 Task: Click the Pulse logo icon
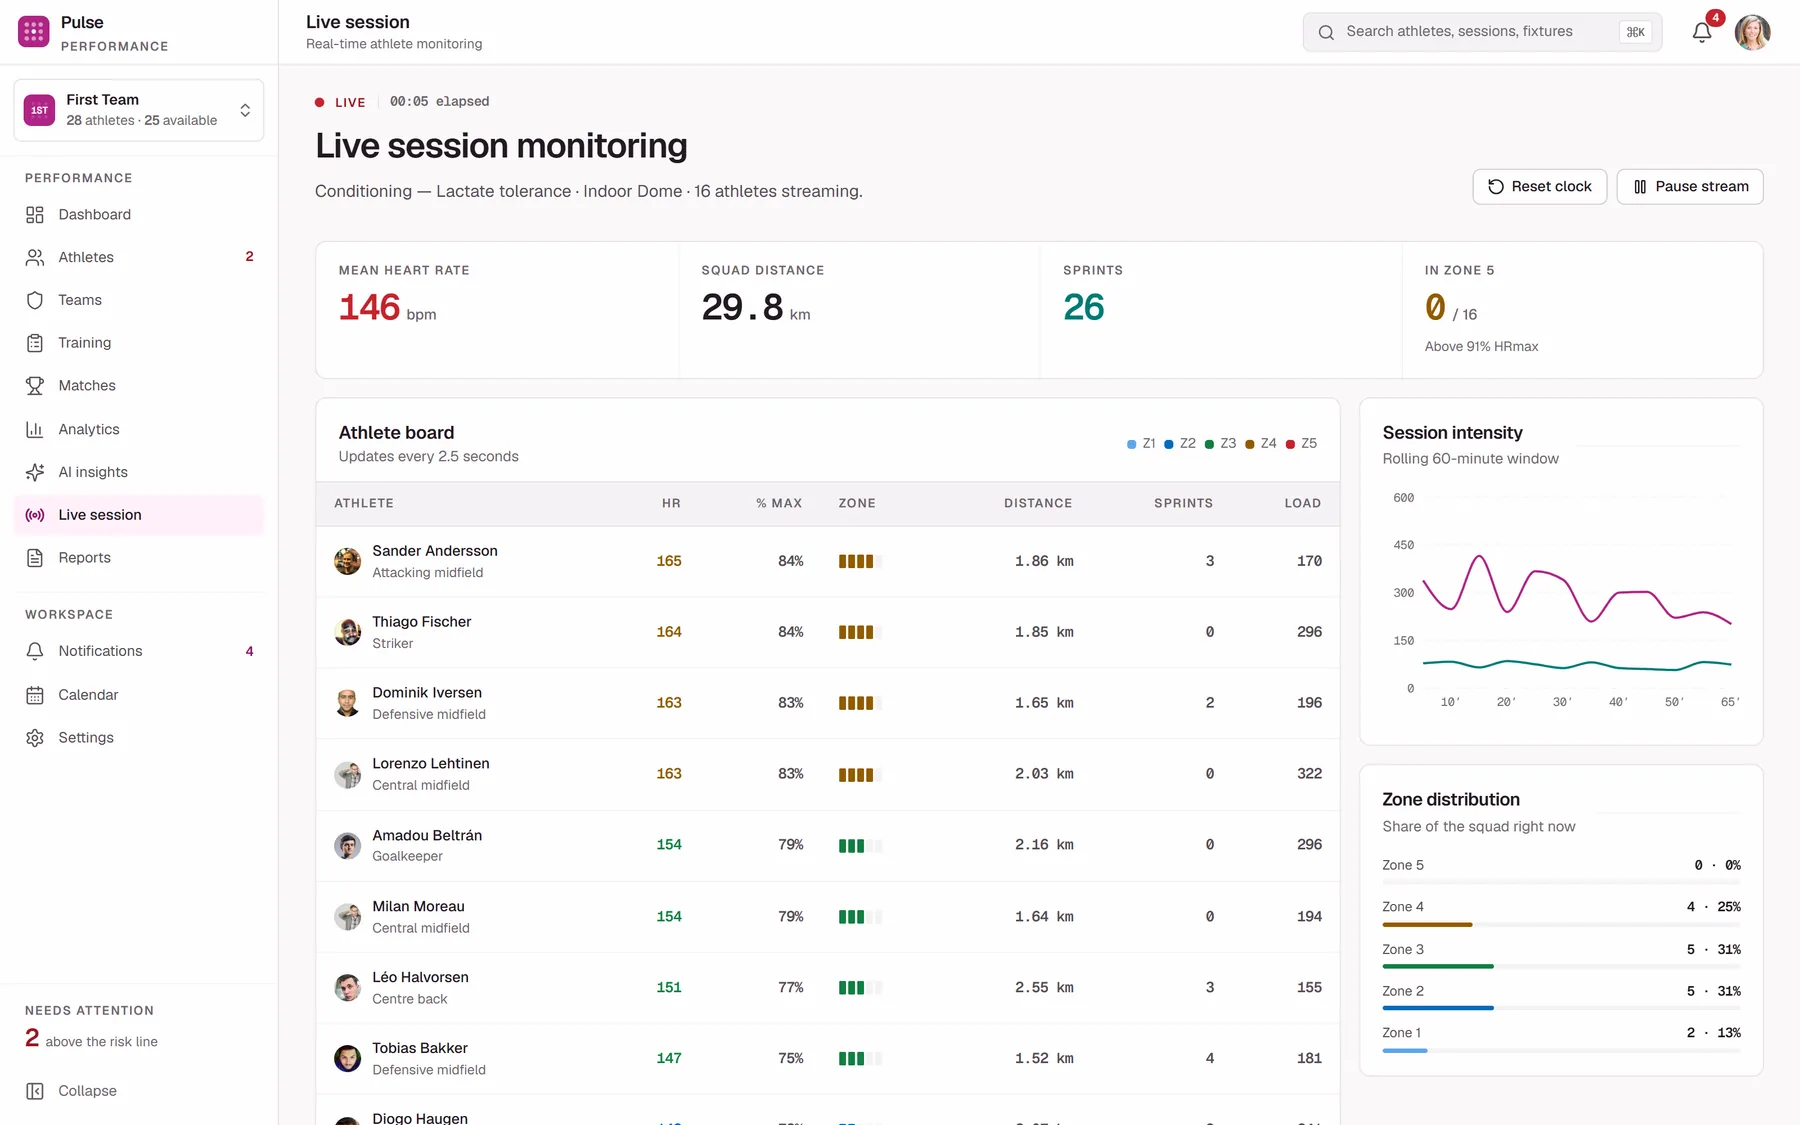click(x=34, y=32)
